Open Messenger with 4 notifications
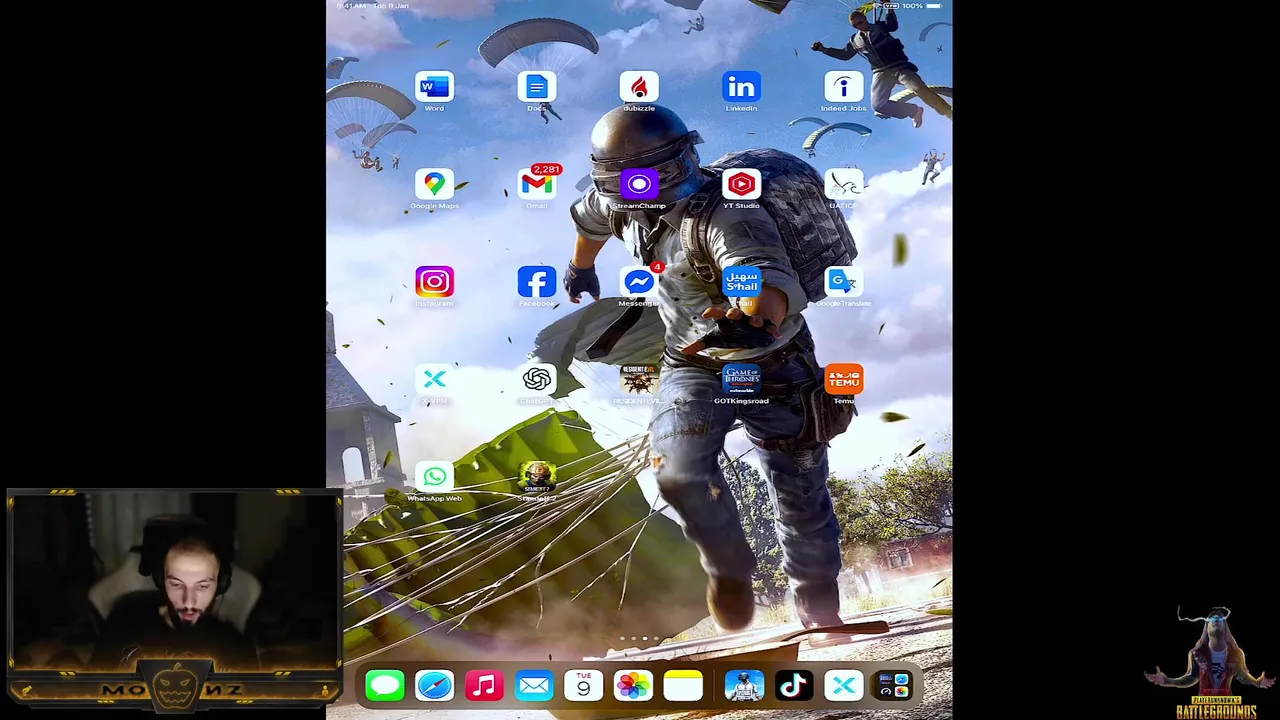The height and width of the screenshot is (720, 1280). tap(639, 282)
